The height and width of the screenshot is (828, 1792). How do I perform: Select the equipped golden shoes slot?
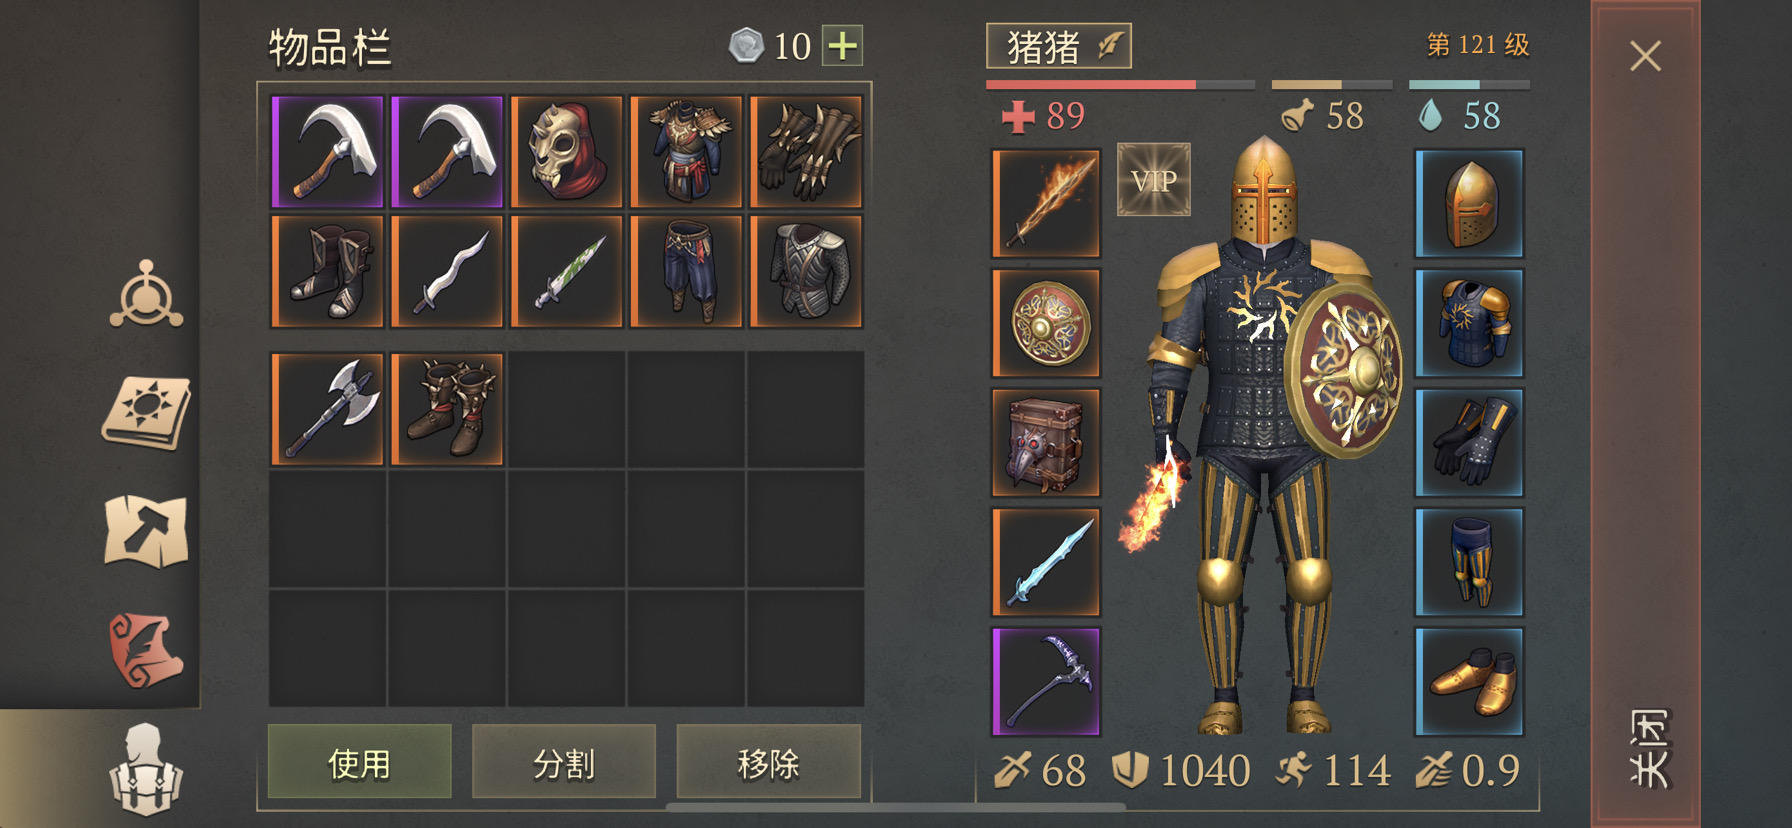tap(1469, 682)
